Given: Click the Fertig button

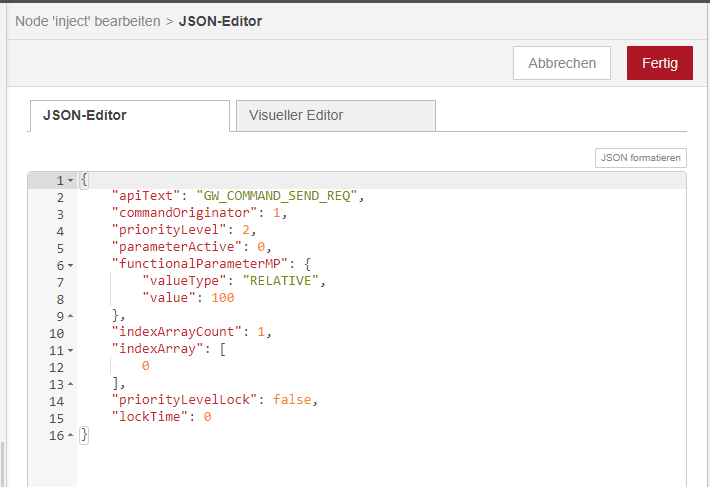Looking at the screenshot, I should 660,63.
